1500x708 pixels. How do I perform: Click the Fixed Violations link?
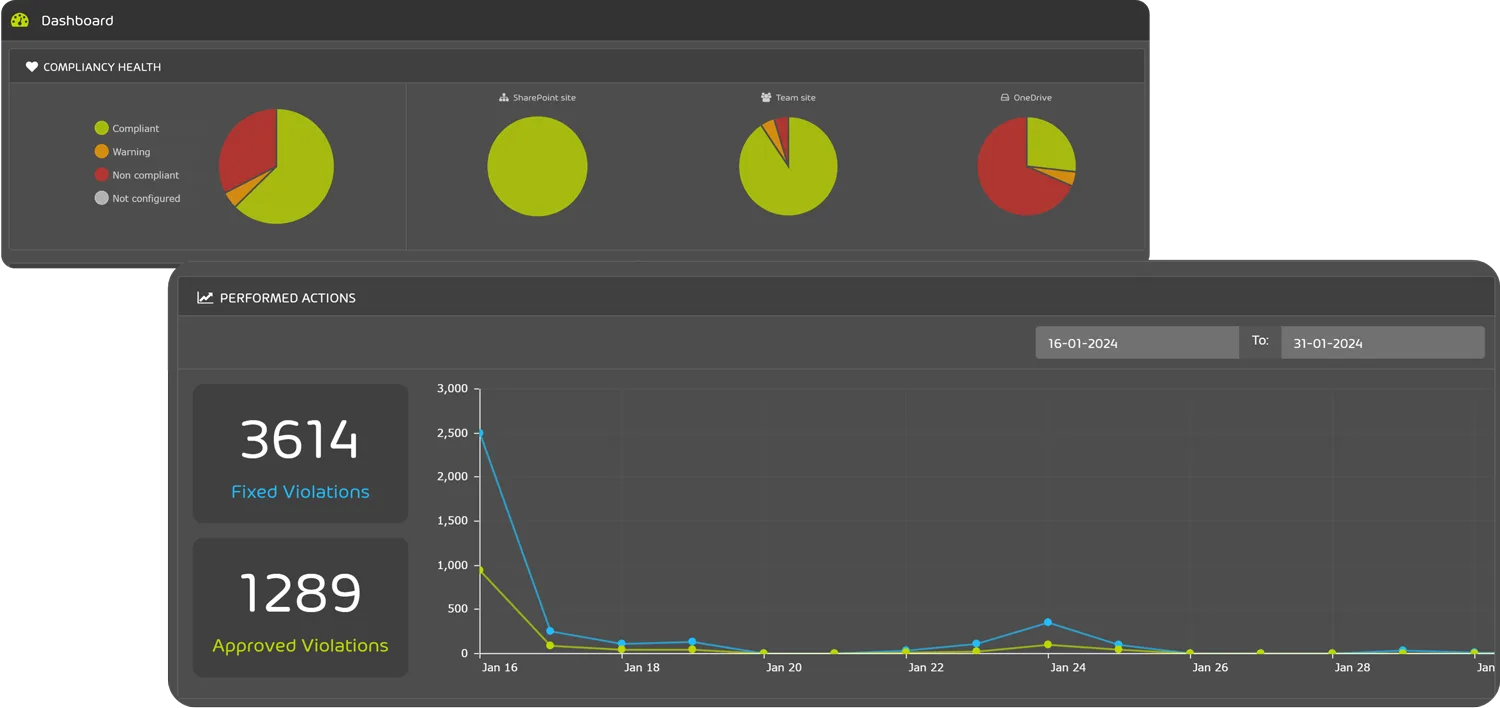[299, 491]
